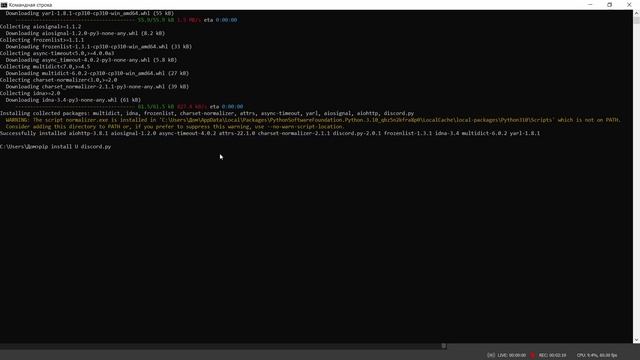Click the Command Prompt icon in title bar
Viewport: 640px width, 360px height.
pyautogui.click(x=4, y=5)
